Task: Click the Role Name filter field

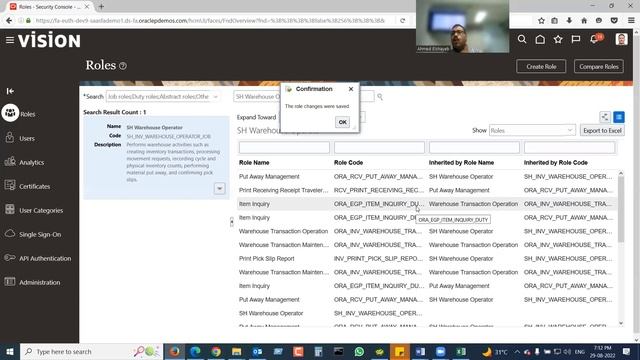Action: (x=284, y=147)
